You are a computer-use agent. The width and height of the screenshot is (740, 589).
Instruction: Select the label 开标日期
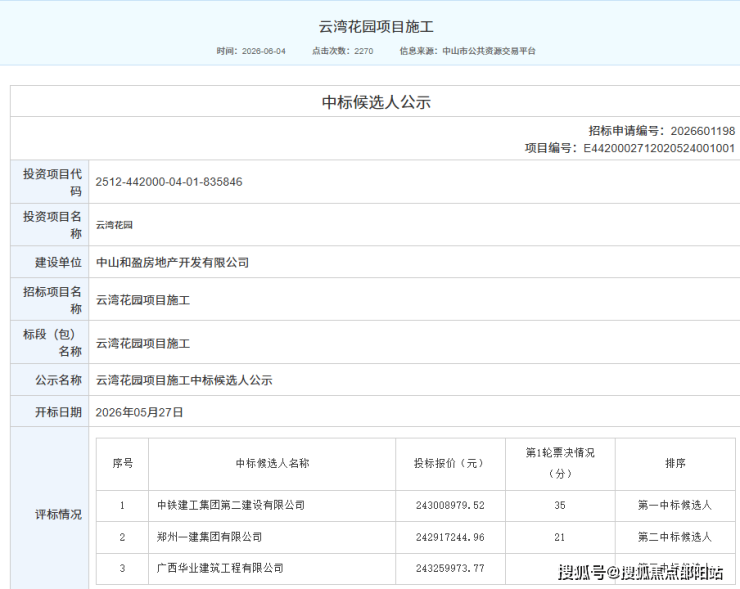(x=59, y=412)
